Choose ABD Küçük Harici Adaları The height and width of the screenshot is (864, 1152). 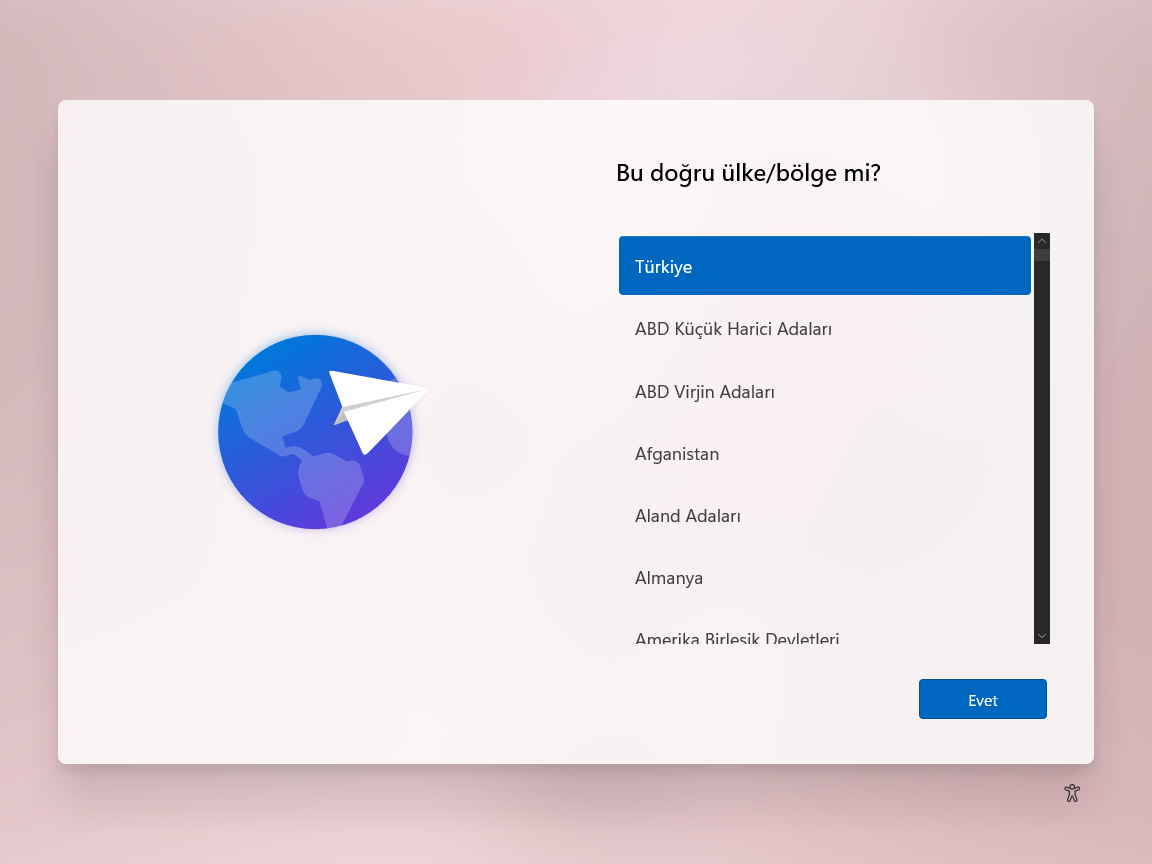824,329
